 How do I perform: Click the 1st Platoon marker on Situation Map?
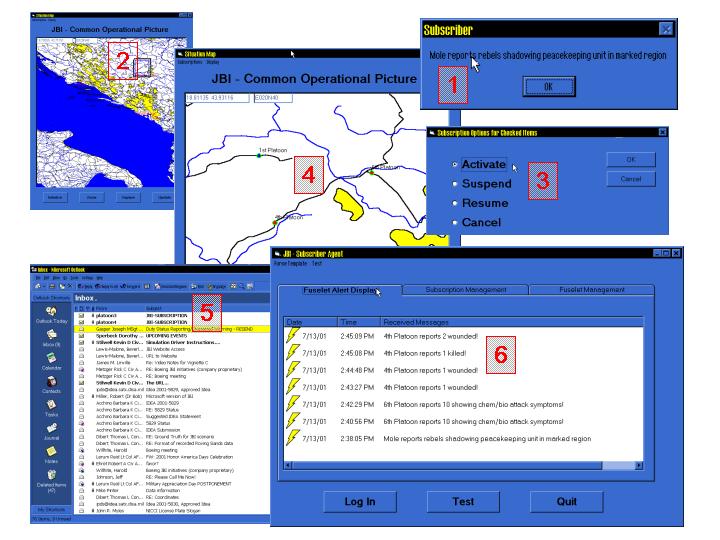(259, 156)
